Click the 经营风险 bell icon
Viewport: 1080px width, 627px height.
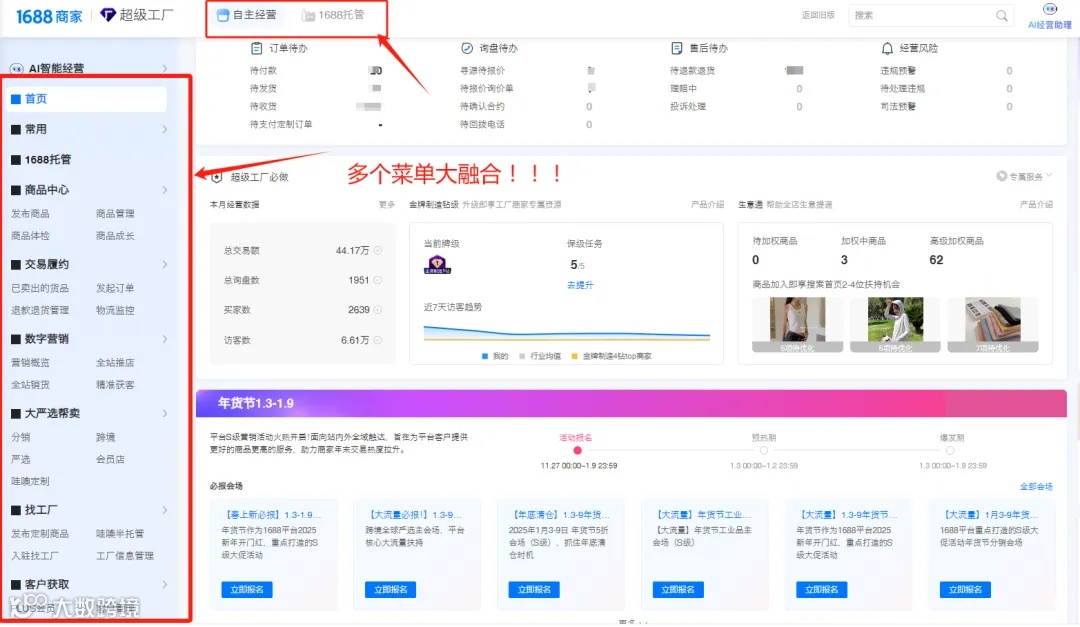887,48
